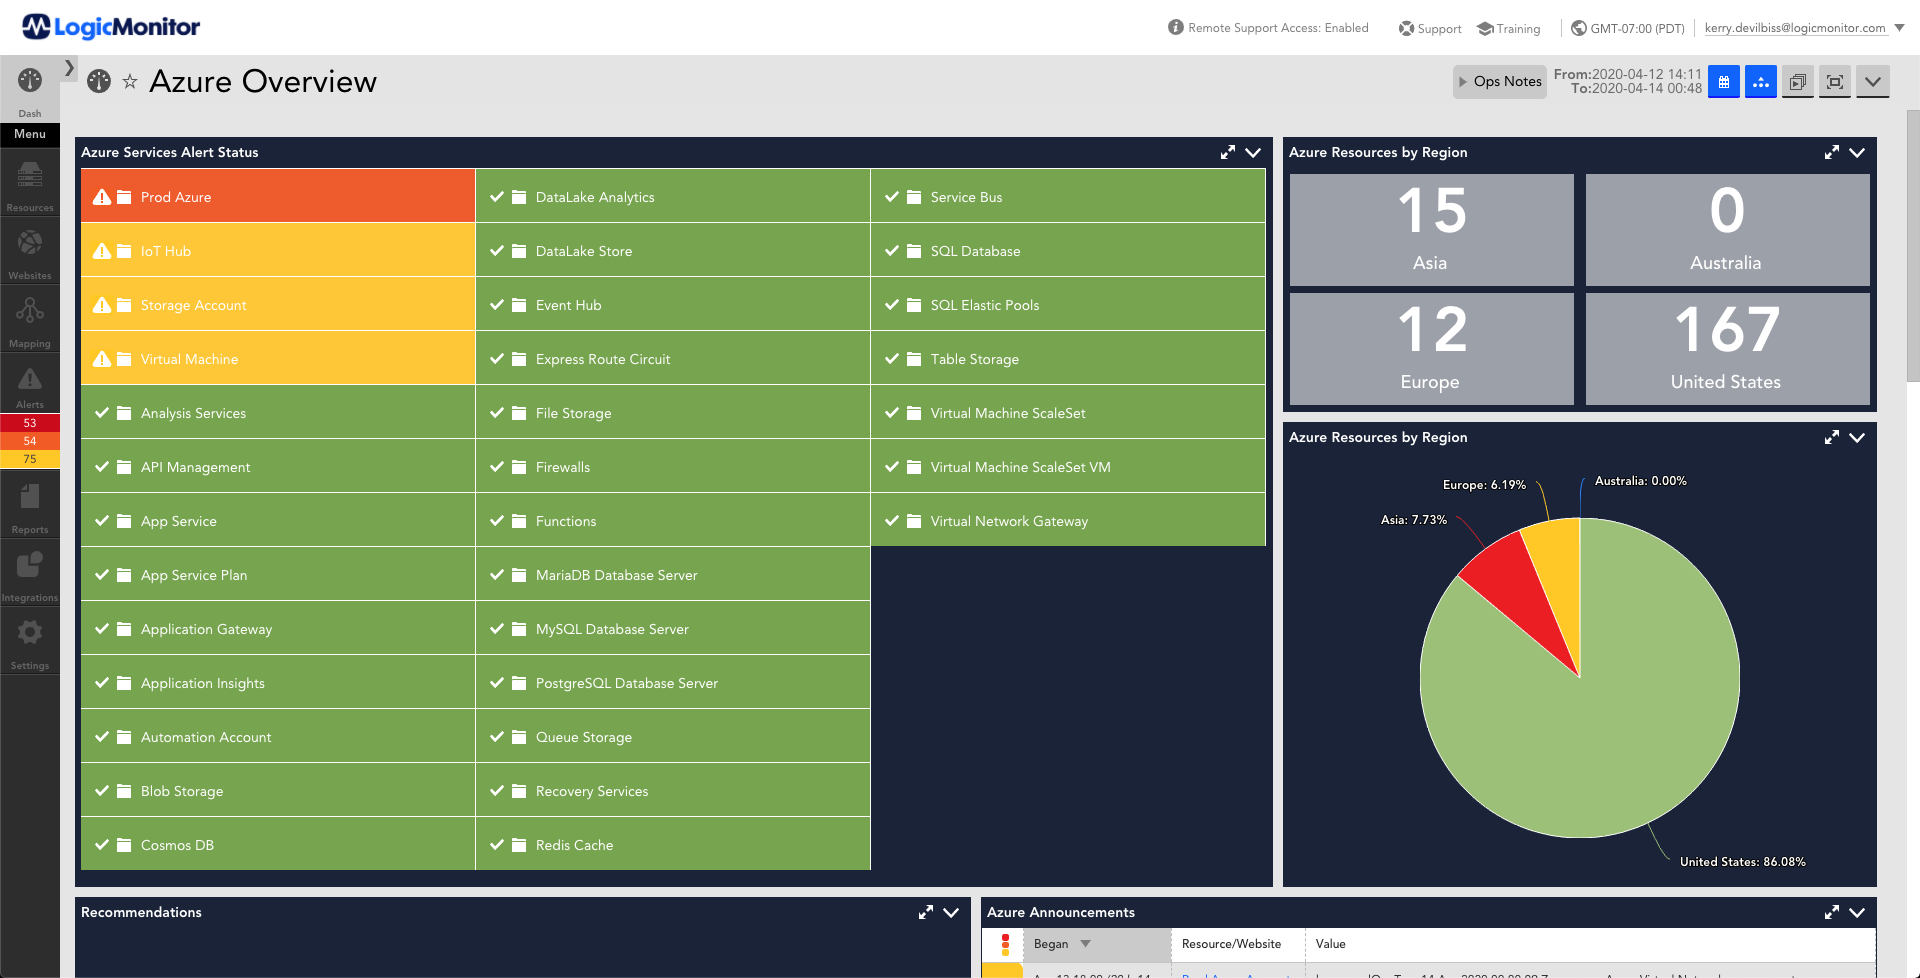Expand the Azure Services Alert Status widget to fullscreen

point(1228,152)
